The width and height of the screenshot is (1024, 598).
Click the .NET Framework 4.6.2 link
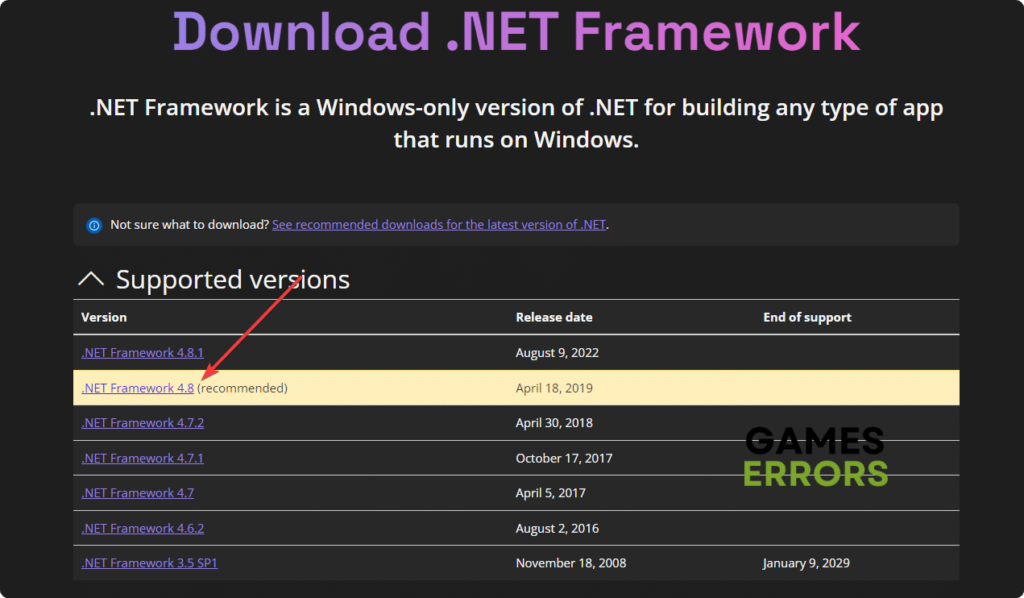point(142,527)
